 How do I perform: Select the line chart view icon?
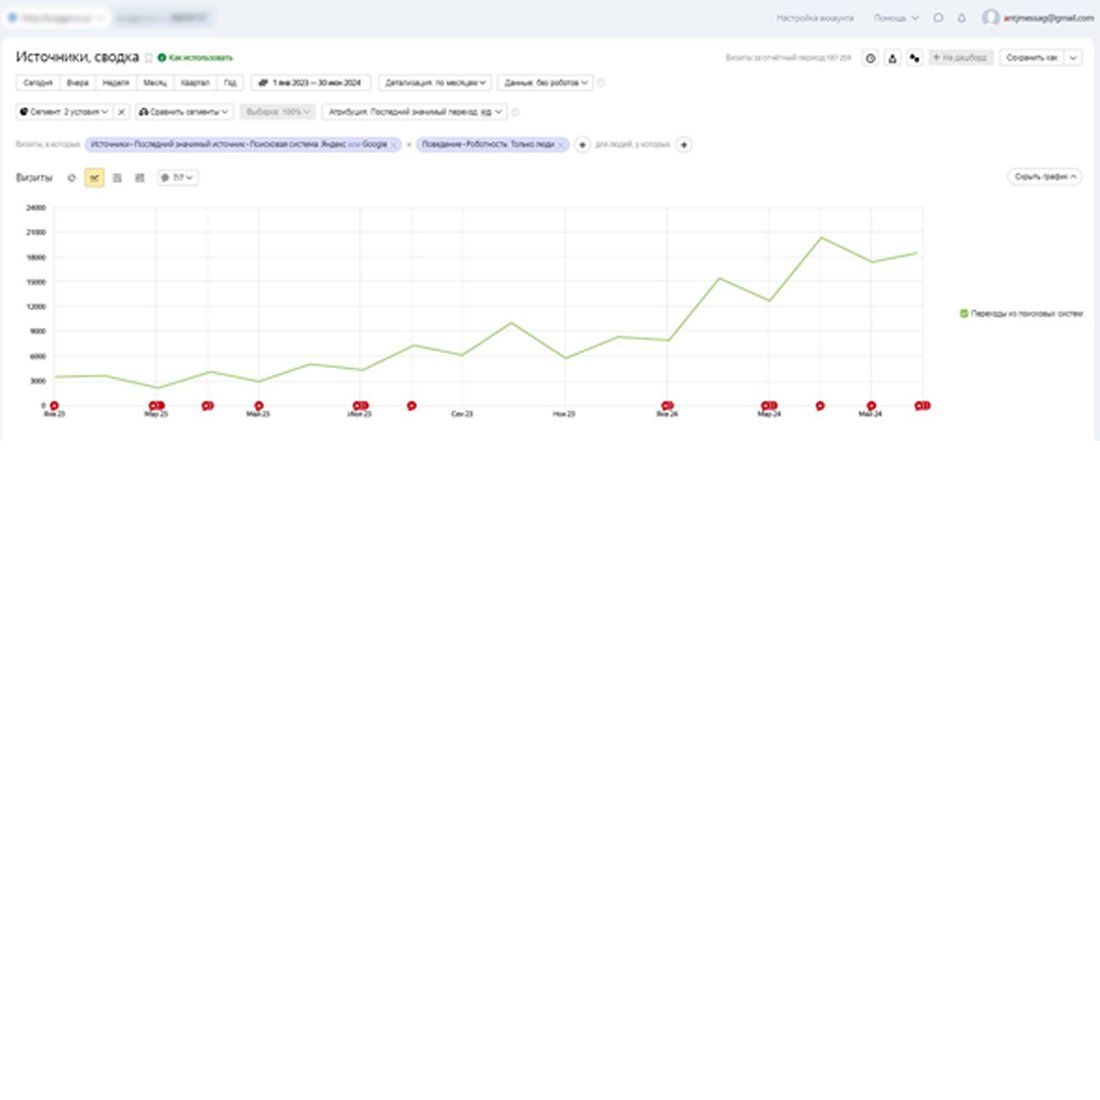coord(94,178)
